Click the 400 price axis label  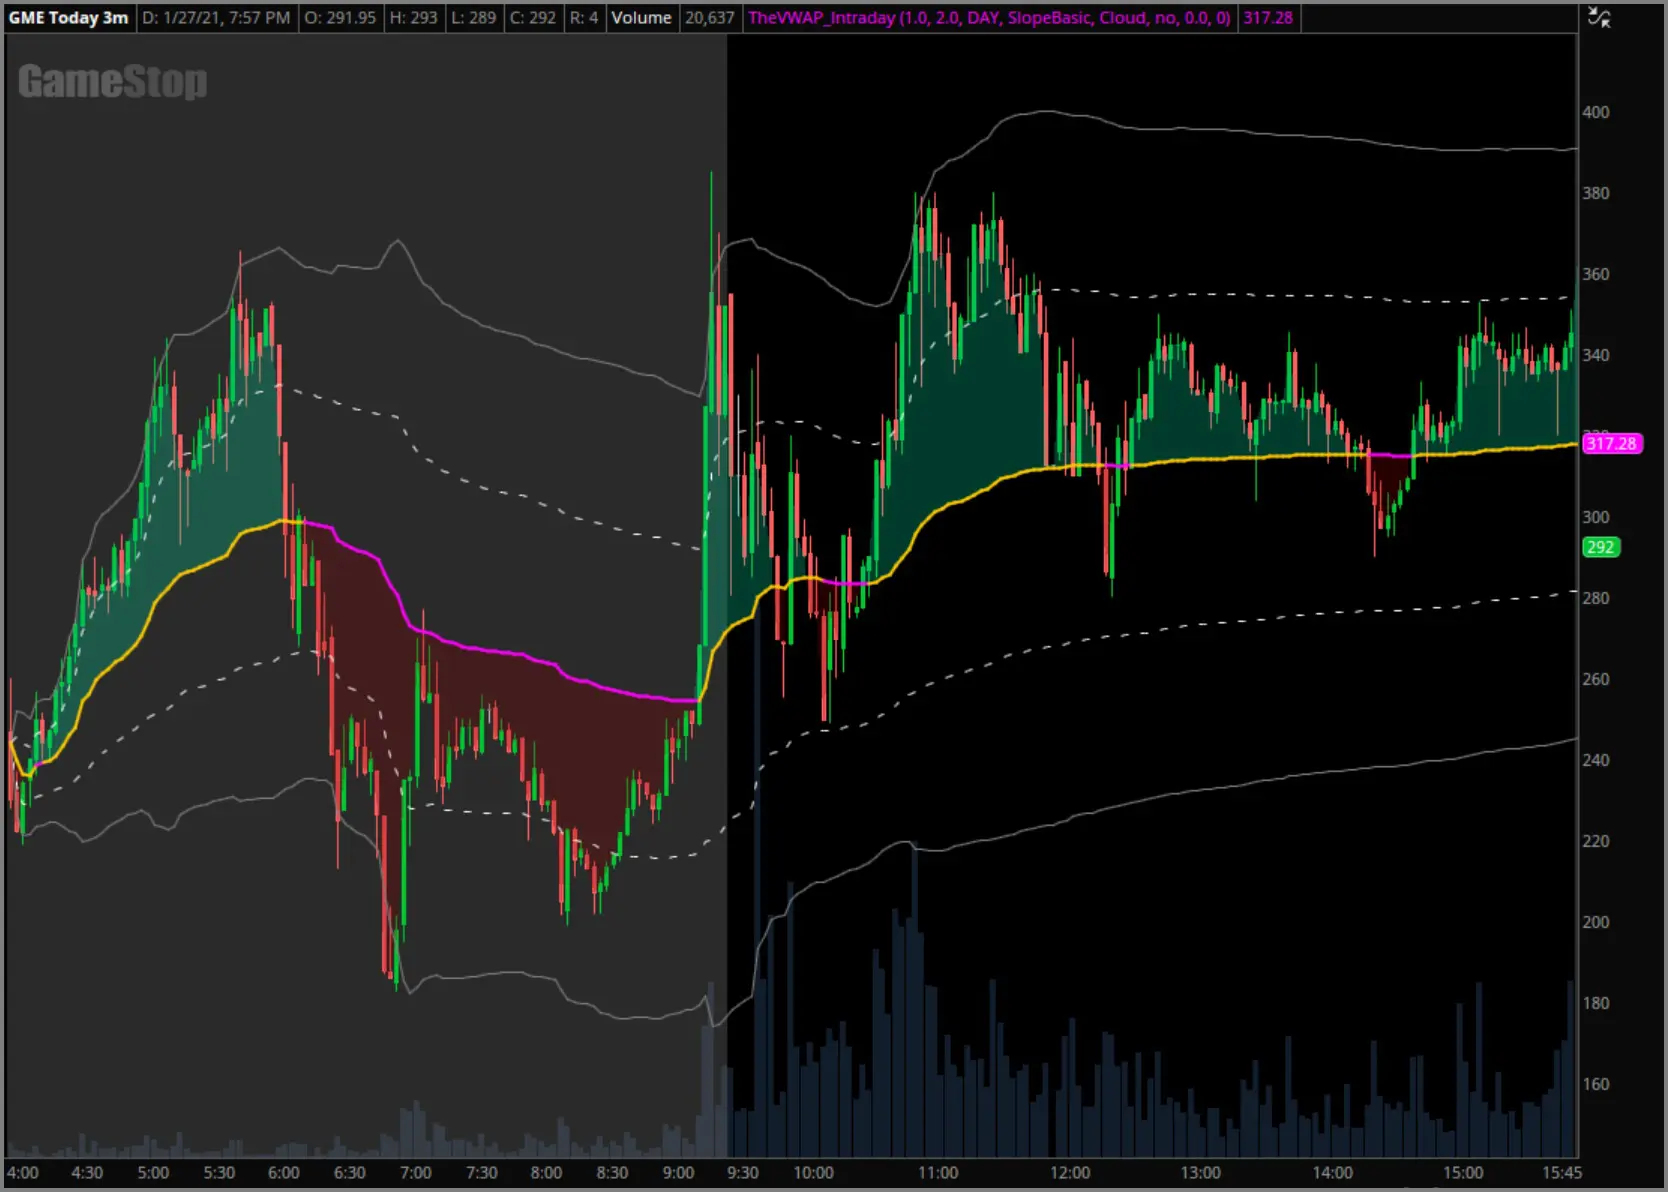tap(1596, 112)
